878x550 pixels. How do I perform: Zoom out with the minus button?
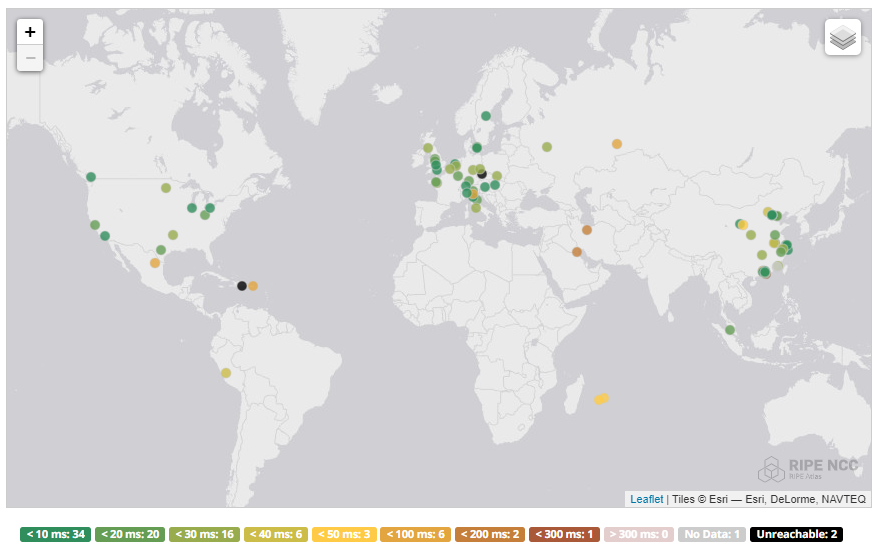pyautogui.click(x=30, y=58)
